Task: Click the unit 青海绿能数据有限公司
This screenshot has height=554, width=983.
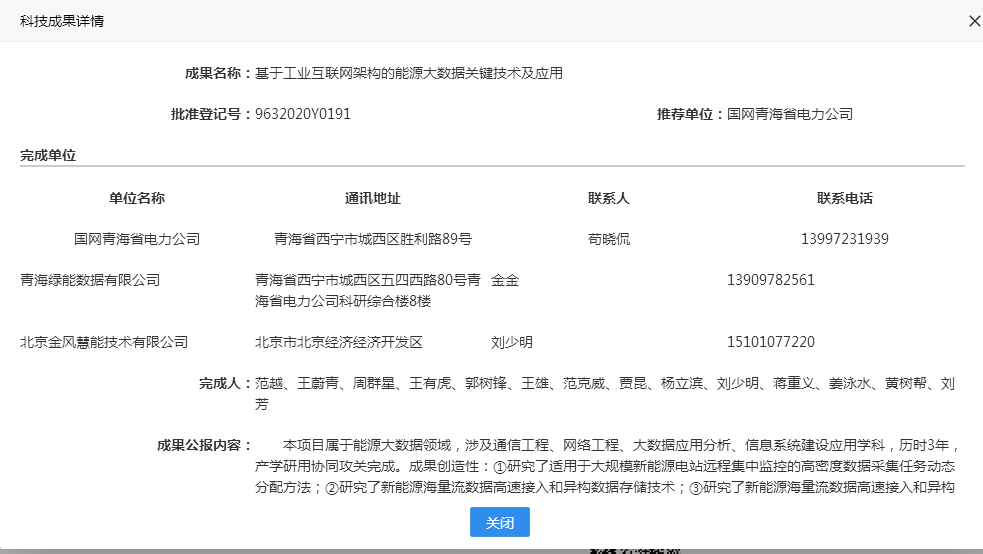Action: click(90, 280)
